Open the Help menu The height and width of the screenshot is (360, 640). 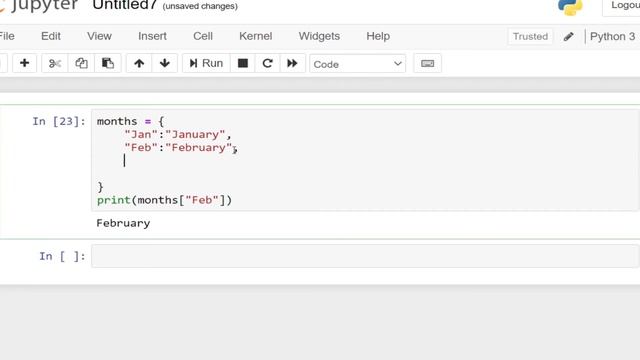378,36
